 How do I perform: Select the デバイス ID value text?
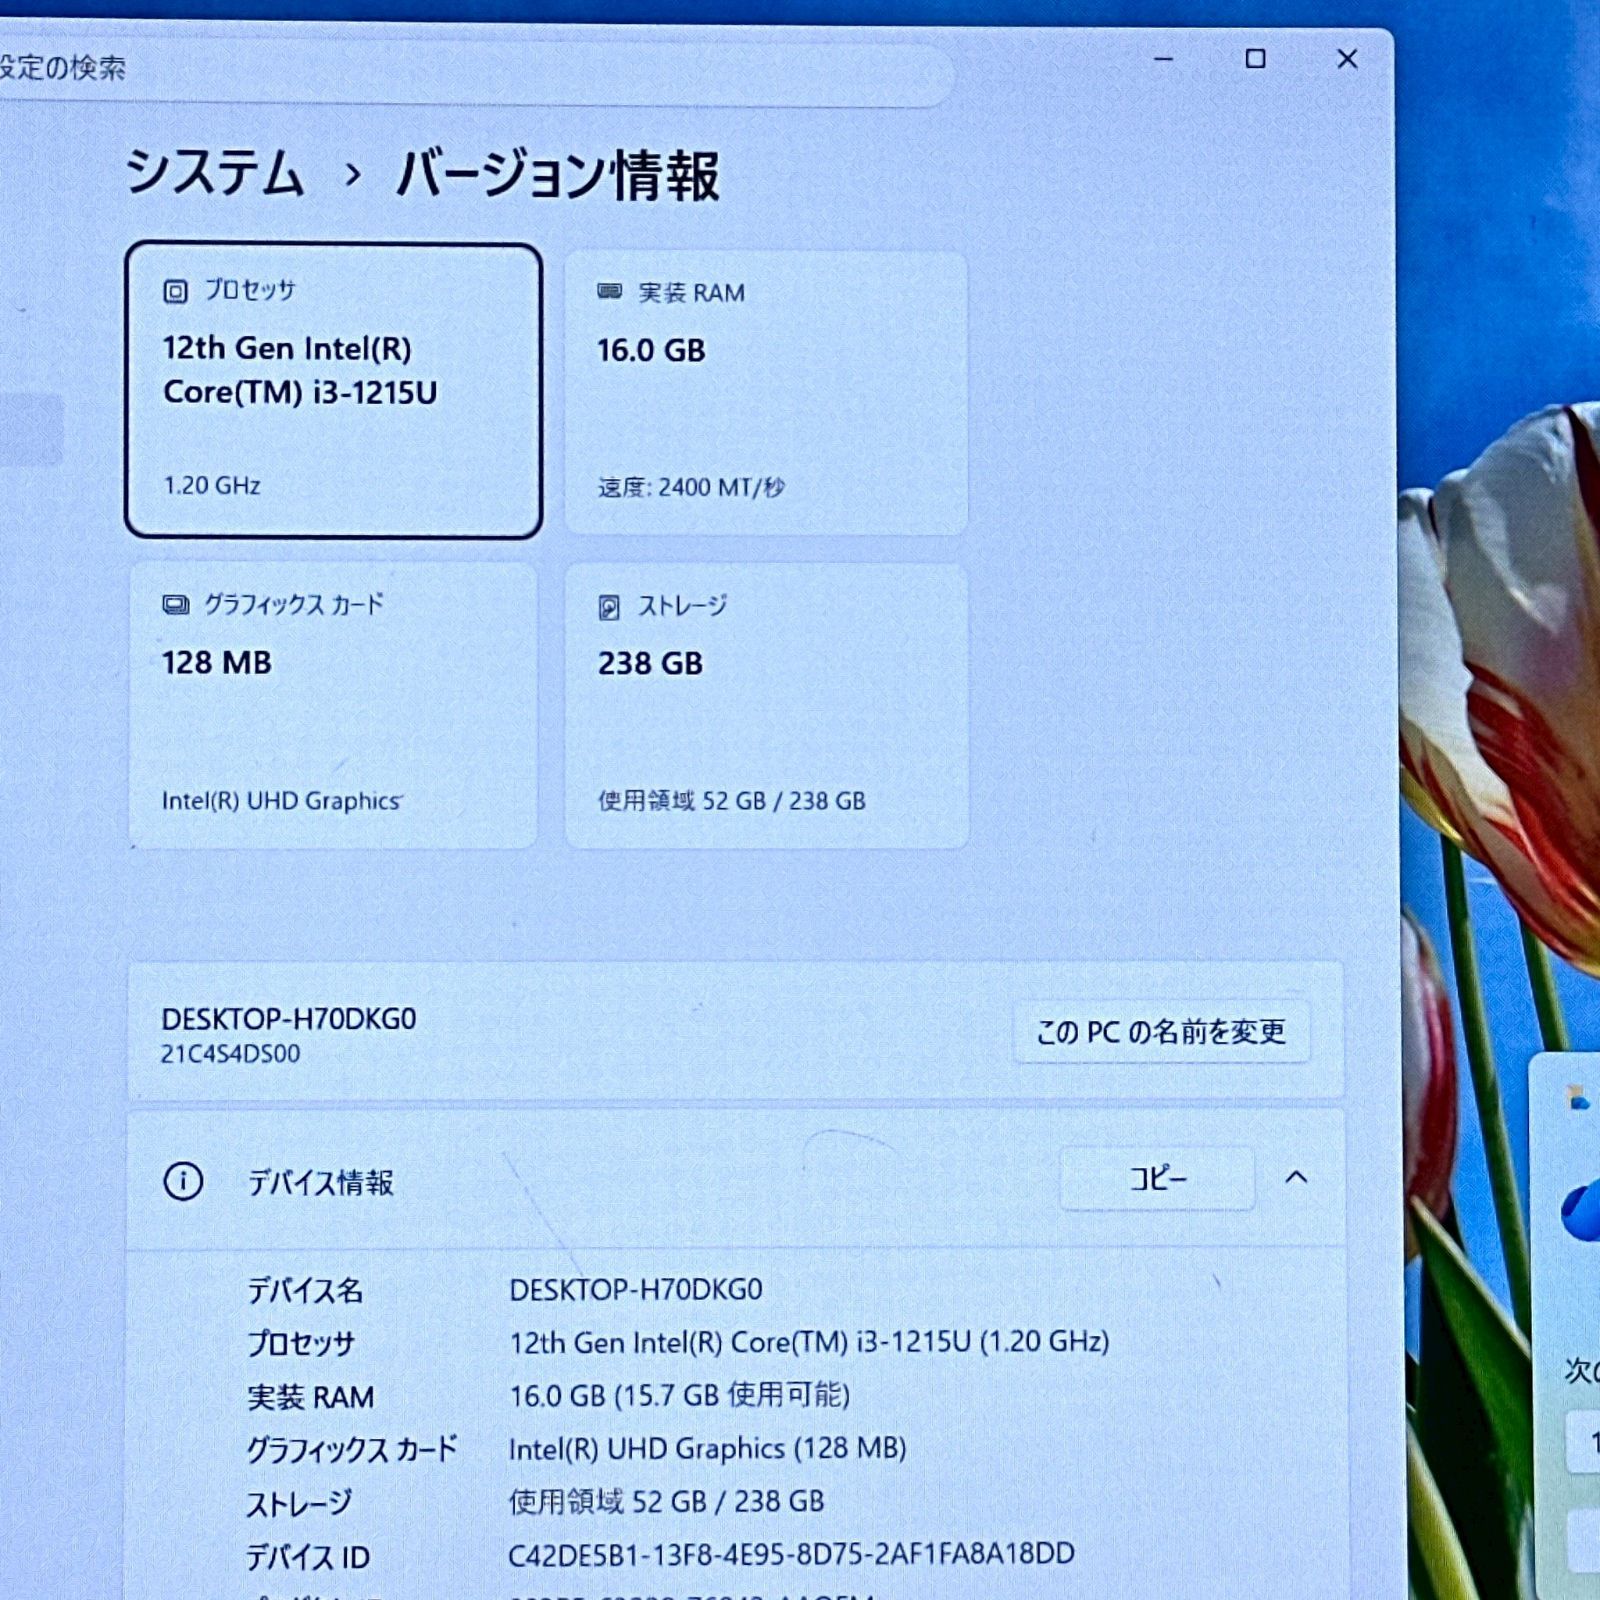[791, 1554]
